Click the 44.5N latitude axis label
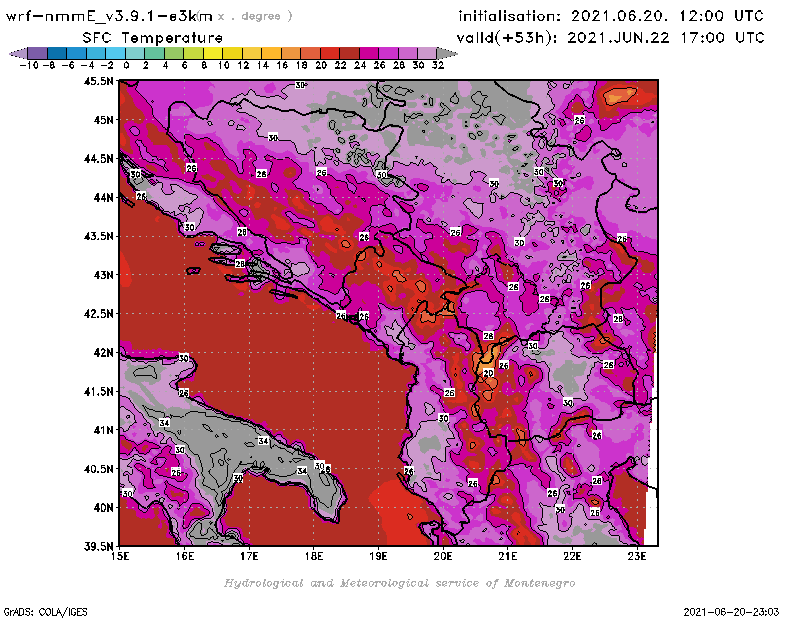The width and height of the screenshot is (800, 618). 98,159
